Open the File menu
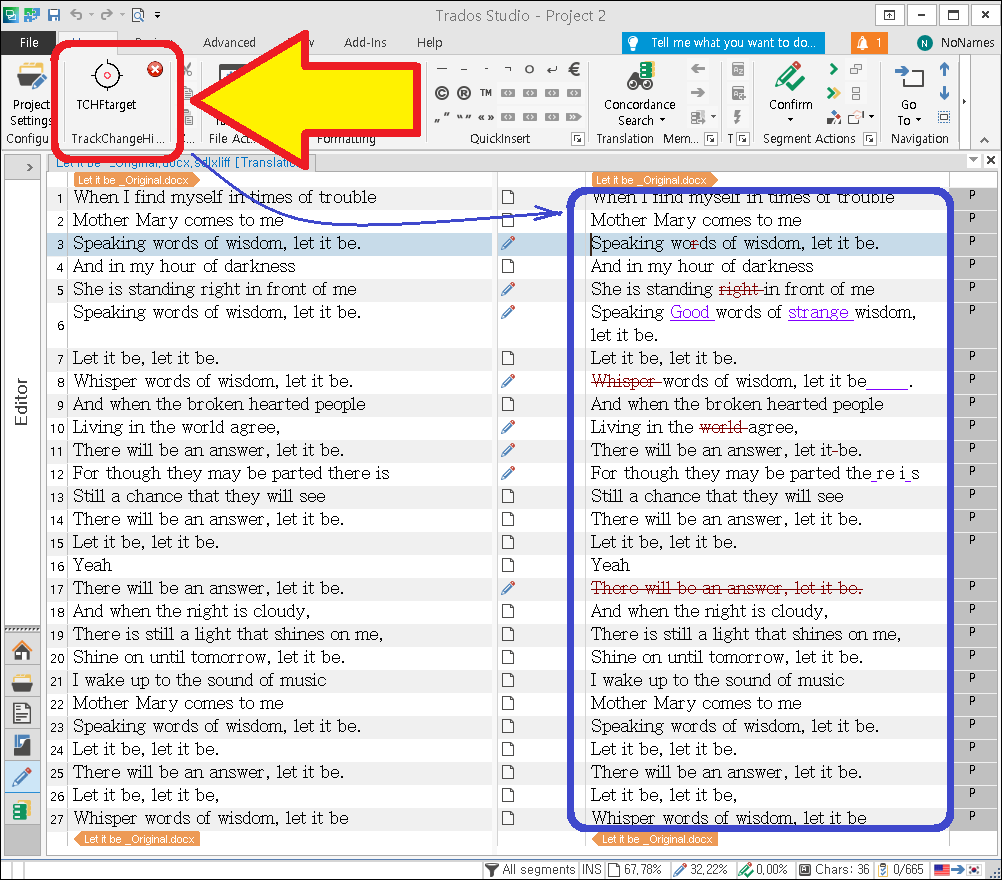The height and width of the screenshot is (880, 1002). coord(29,42)
